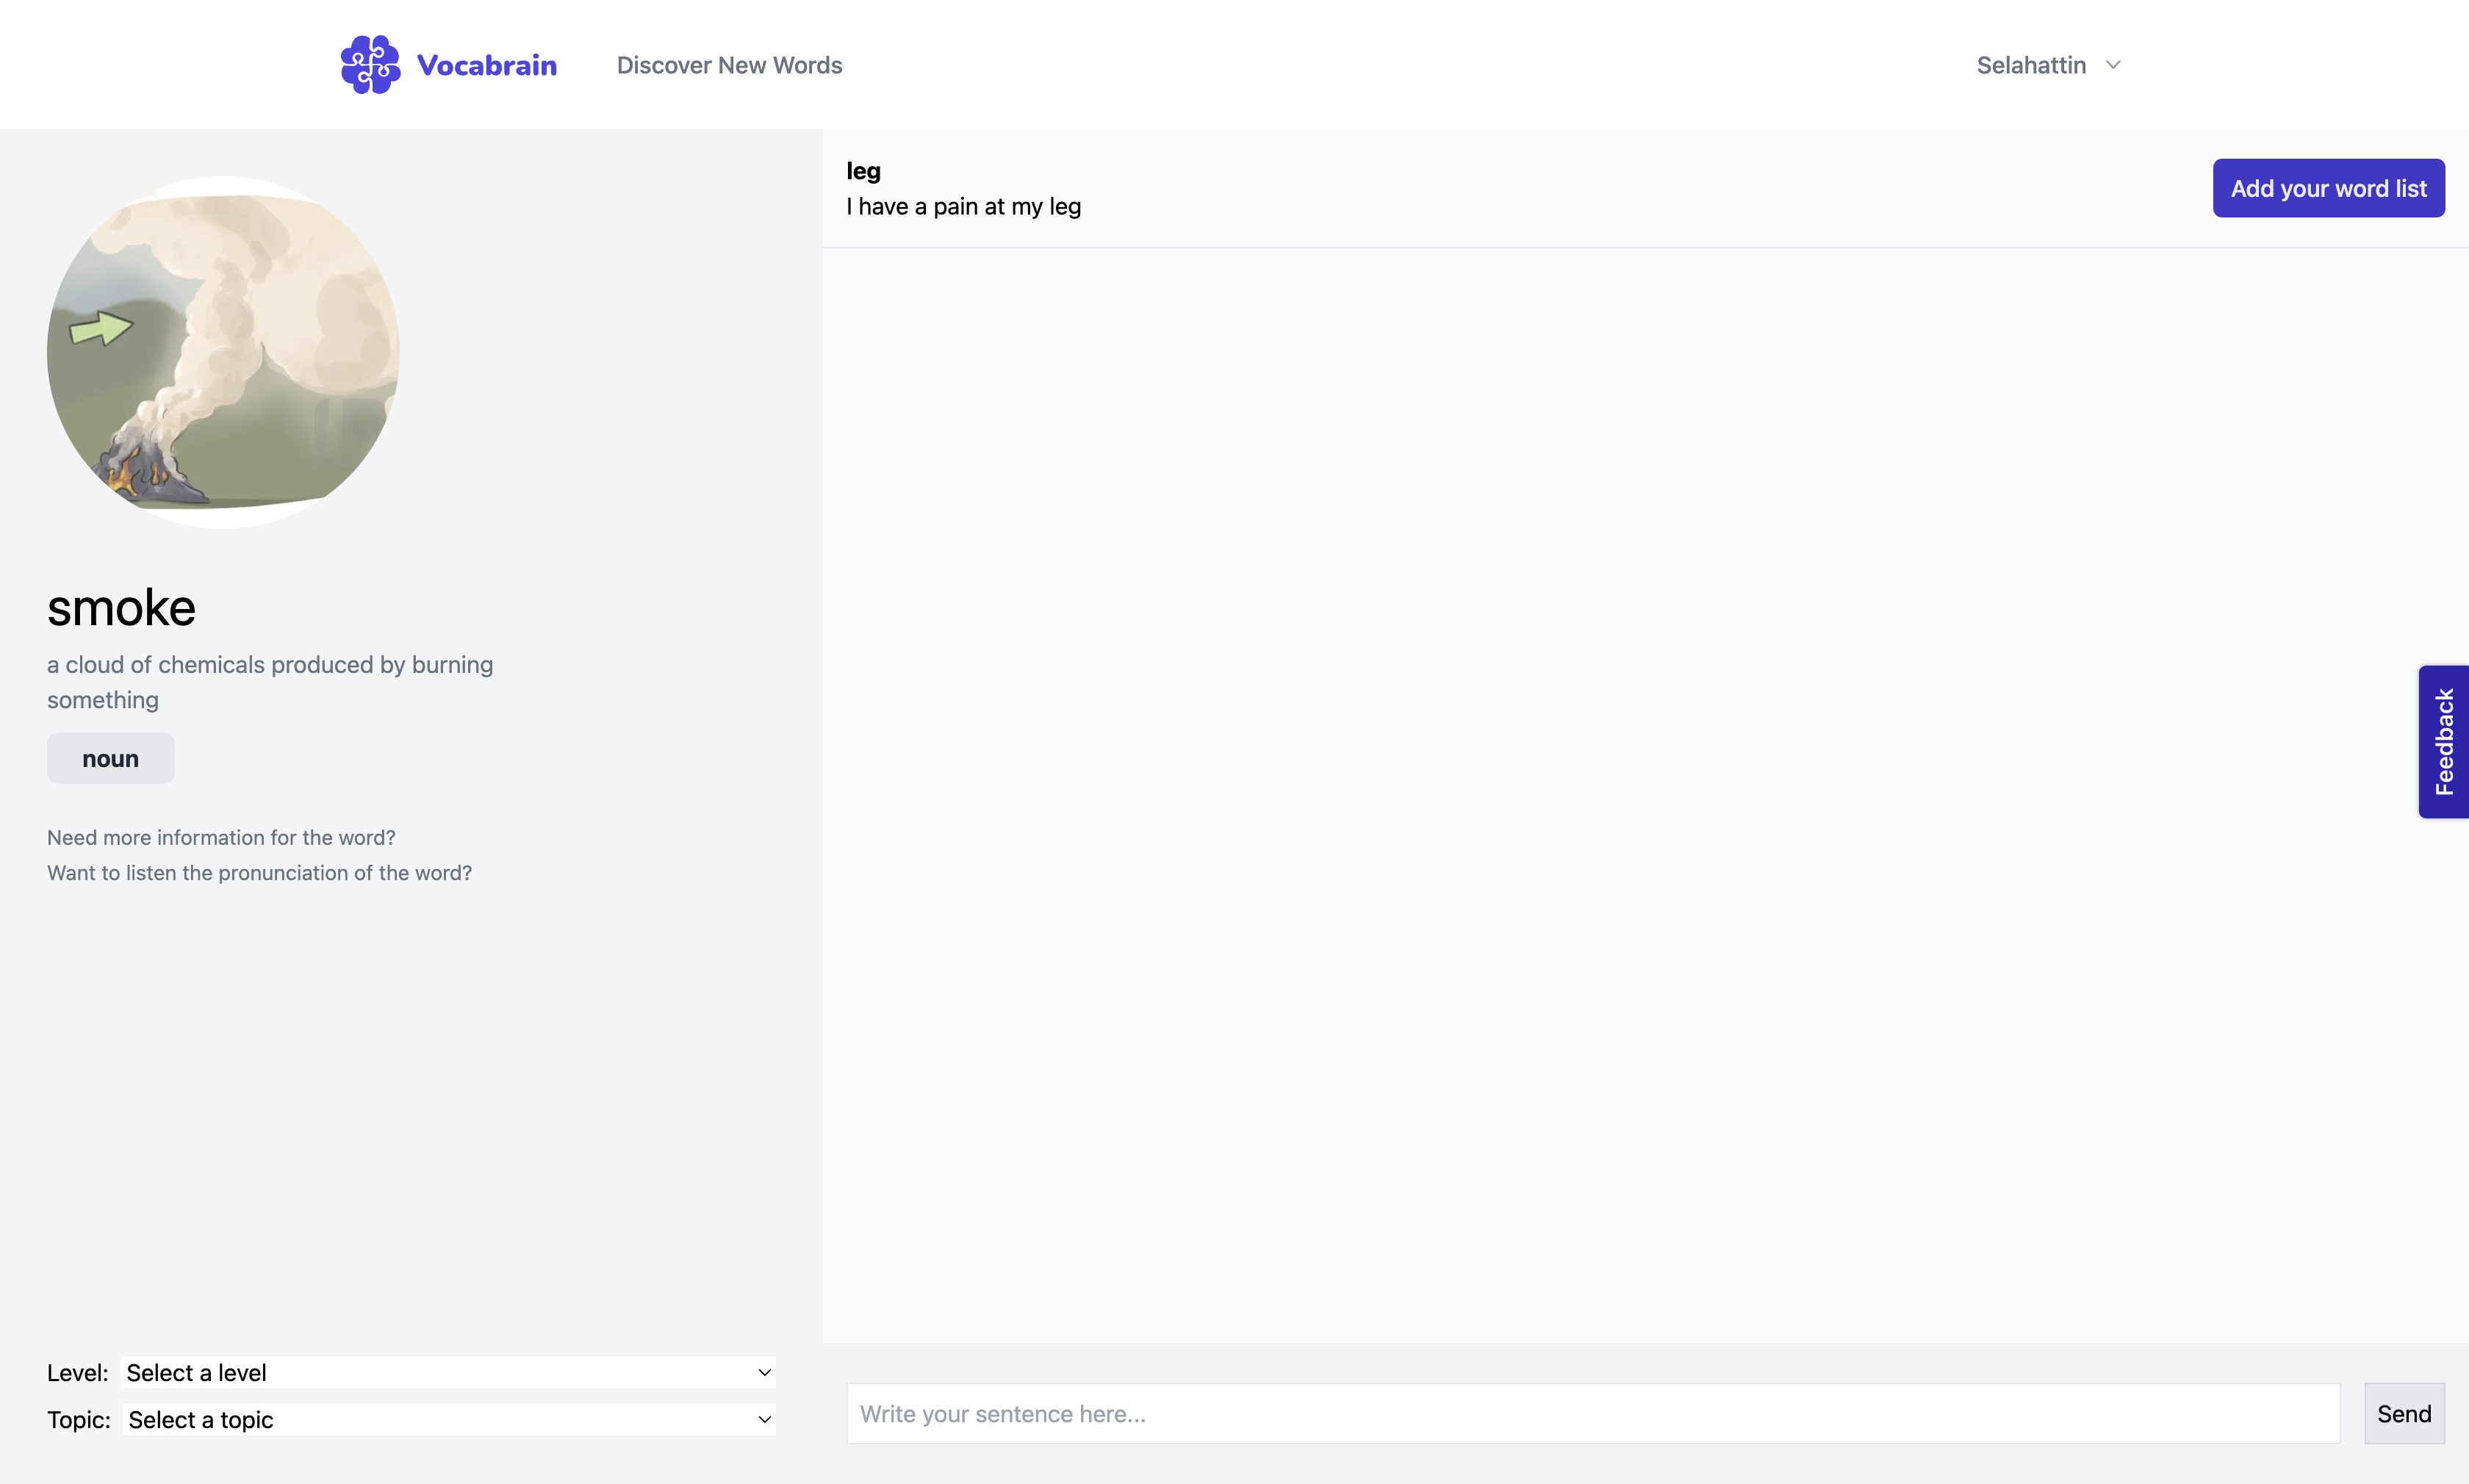Click the definition 'a cloud of chemicals produced by burning'
The width and height of the screenshot is (2469, 1484).
[270, 665]
